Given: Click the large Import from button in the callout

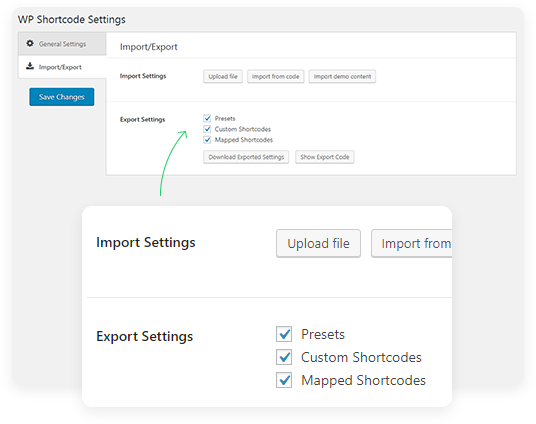Looking at the screenshot, I should (412, 243).
